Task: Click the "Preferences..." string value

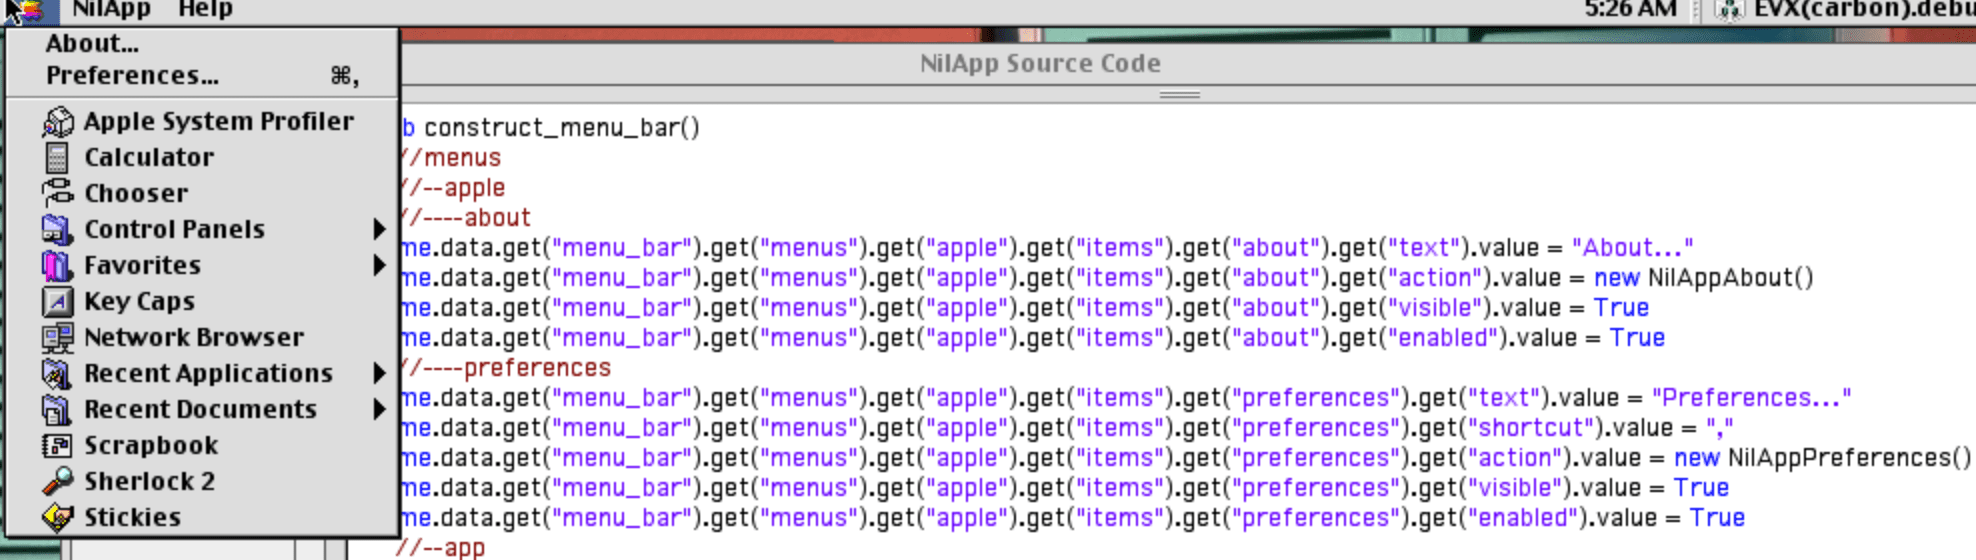Action: [1751, 398]
